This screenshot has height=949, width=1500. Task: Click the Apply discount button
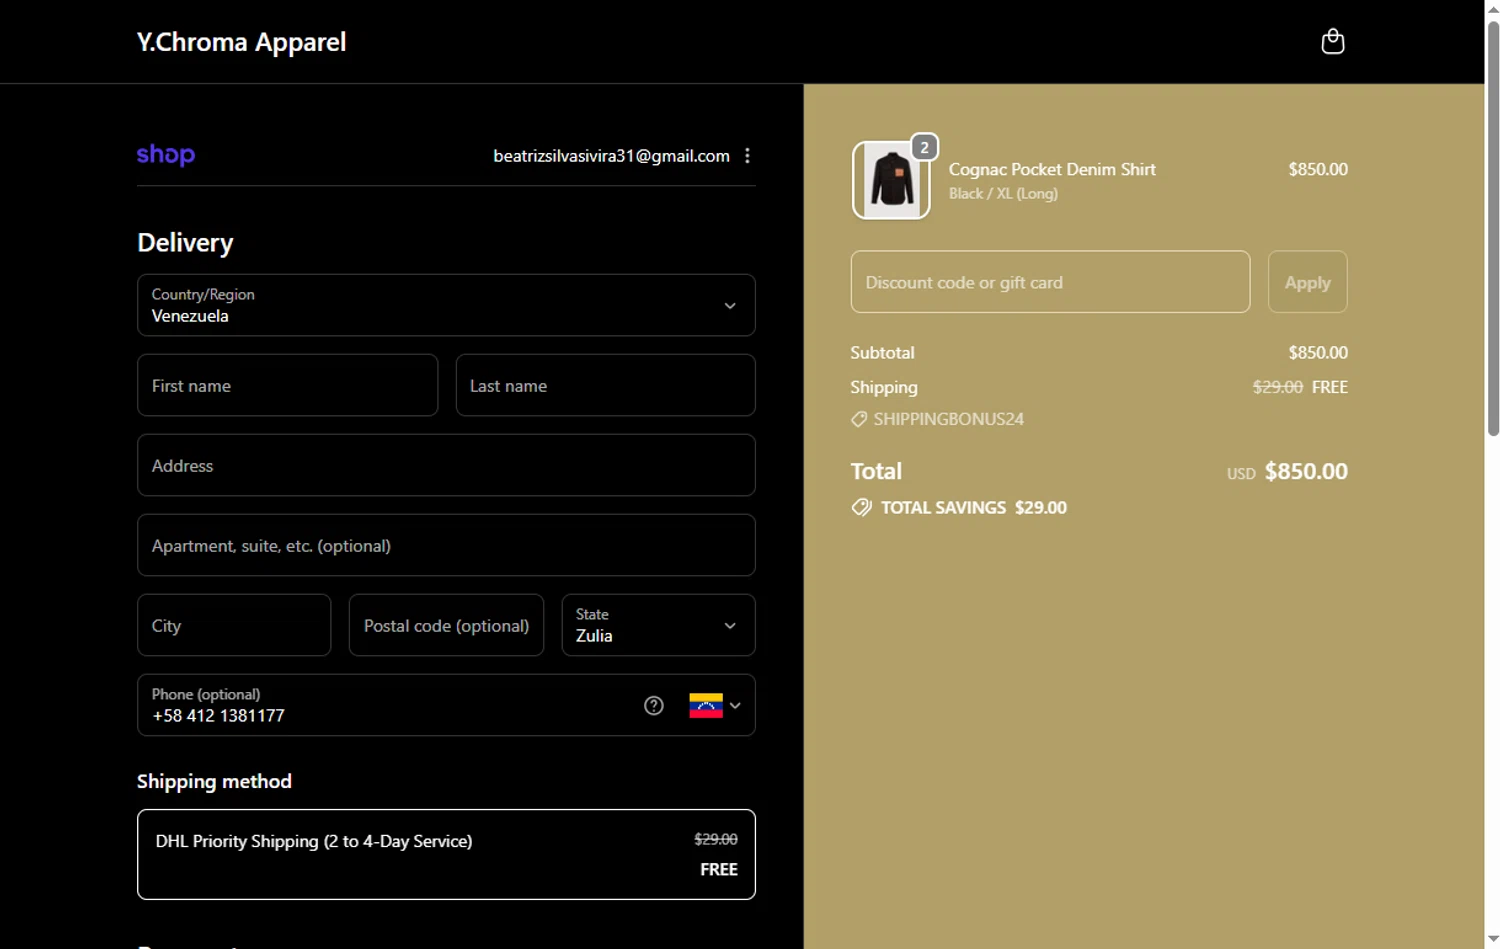(x=1307, y=282)
